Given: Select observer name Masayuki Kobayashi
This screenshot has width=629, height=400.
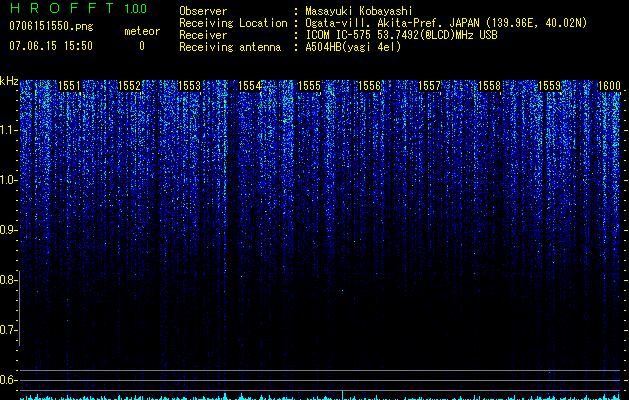Looking at the screenshot, I should tap(359, 11).
